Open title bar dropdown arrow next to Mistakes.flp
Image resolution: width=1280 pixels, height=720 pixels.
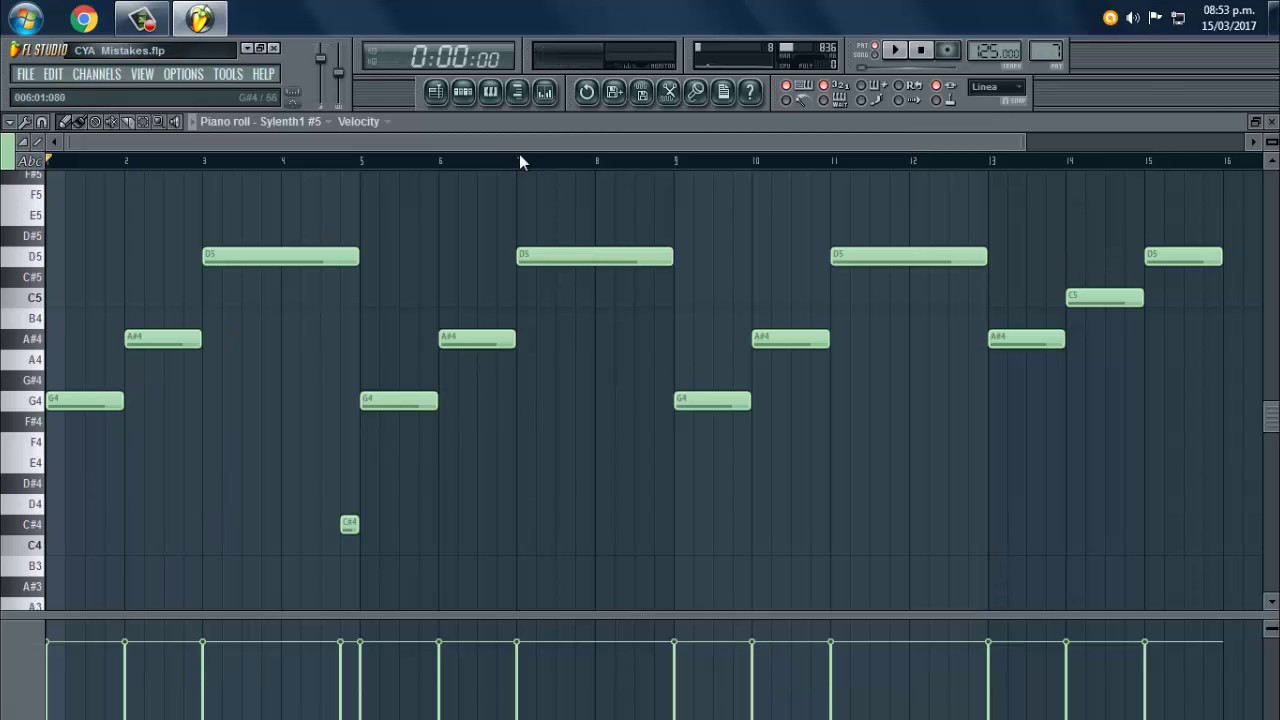coord(247,49)
